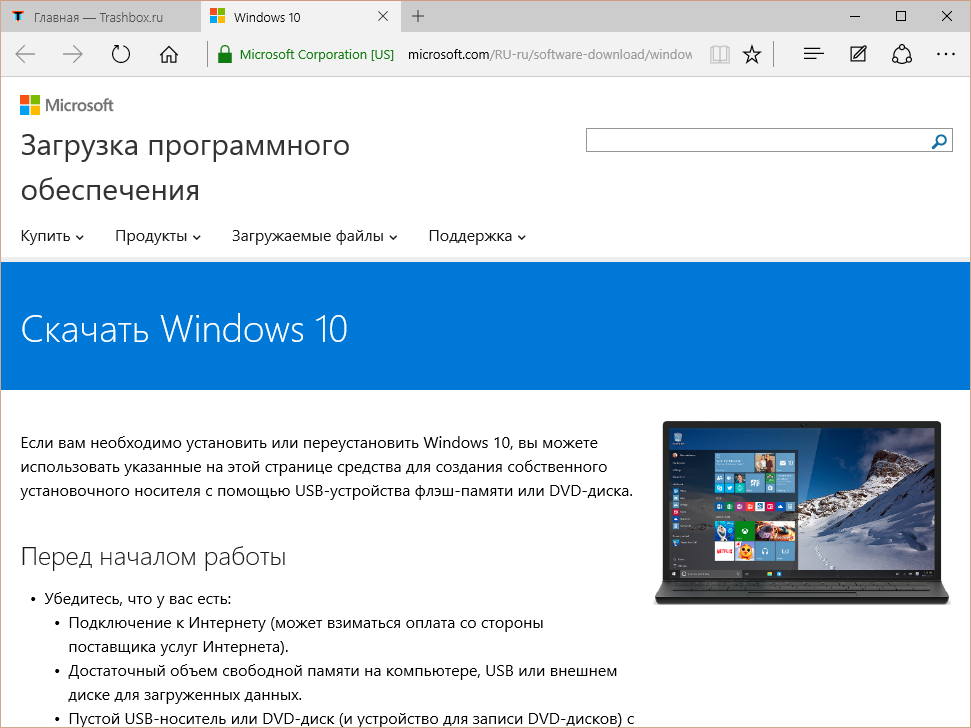971x728 pixels.
Task: Expand the Поддержка dropdown menu
Action: pos(477,237)
